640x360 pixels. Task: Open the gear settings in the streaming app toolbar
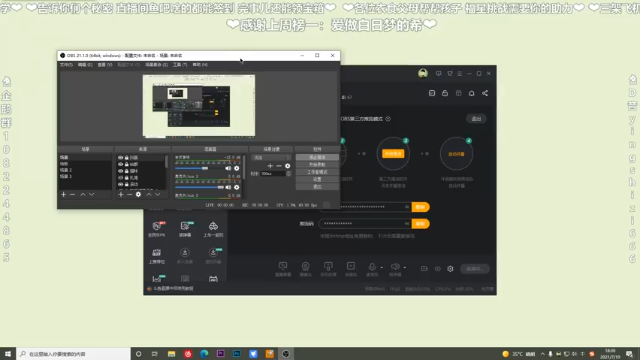coord(450,269)
